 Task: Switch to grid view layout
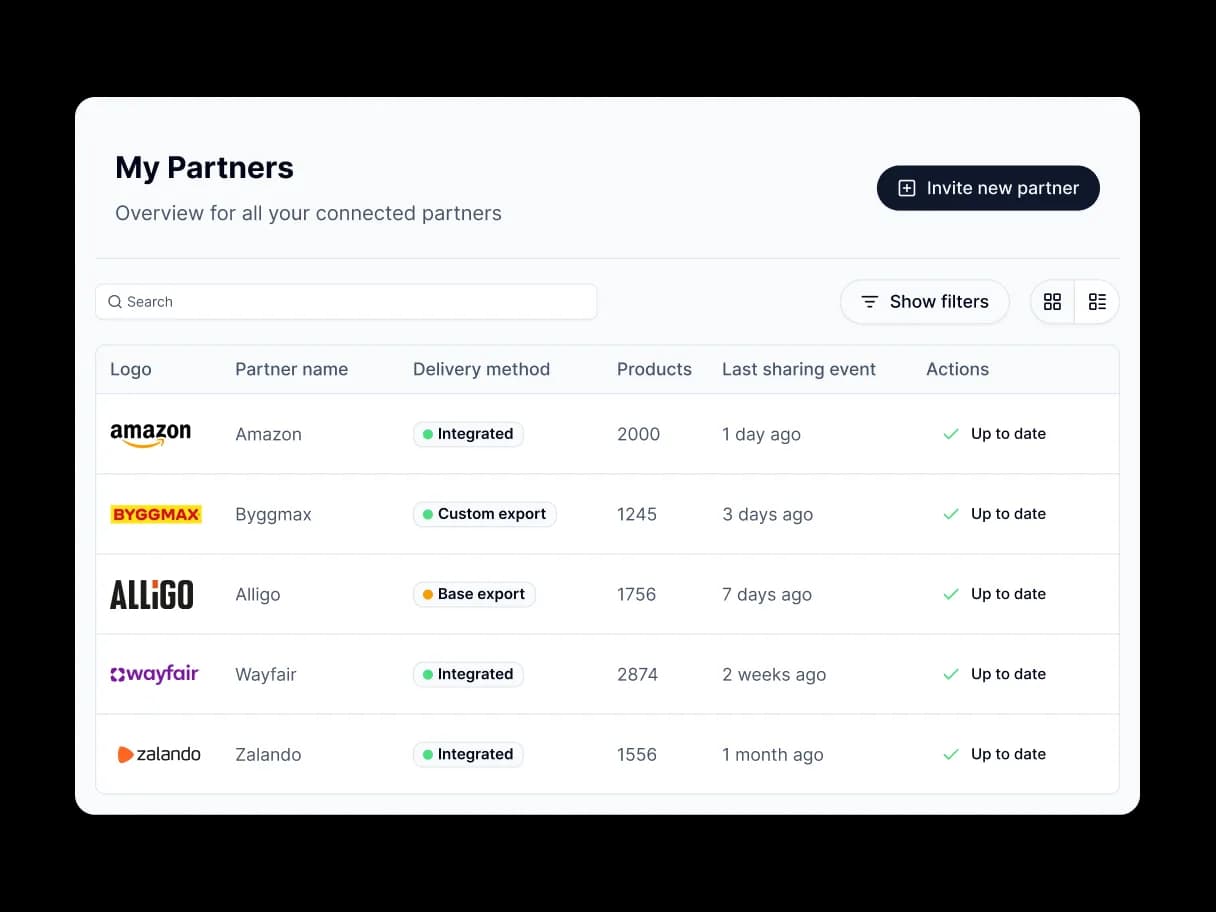[1052, 302]
